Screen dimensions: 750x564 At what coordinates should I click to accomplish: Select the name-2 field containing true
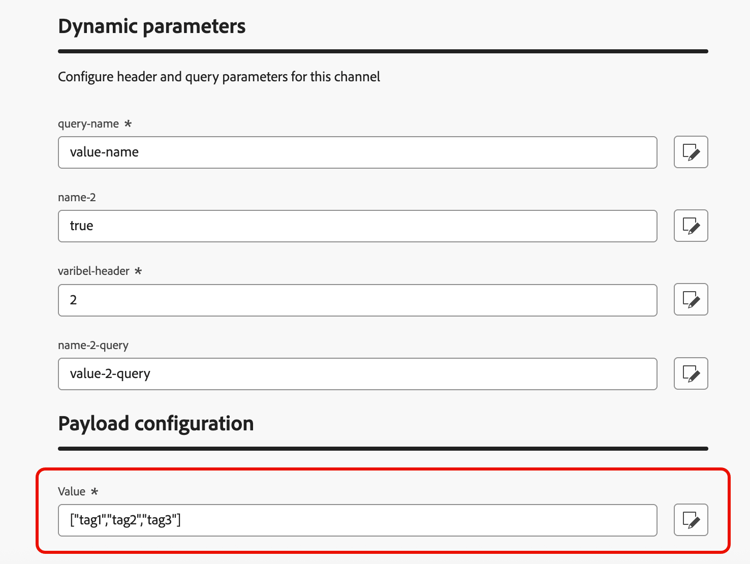point(357,226)
